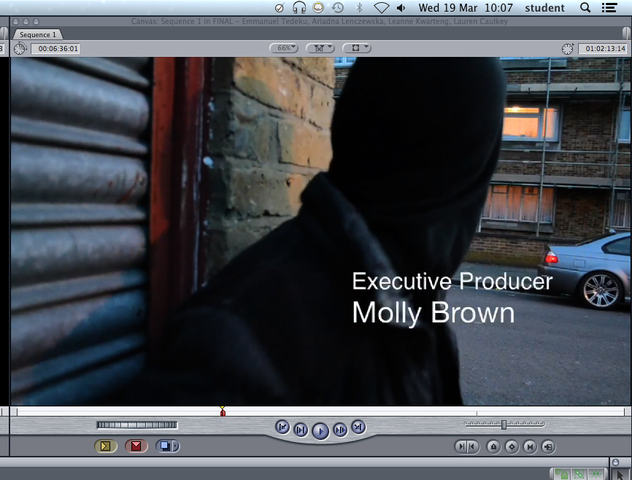Click the canvas scrubber bar
632x480 pixels.
coord(320,411)
